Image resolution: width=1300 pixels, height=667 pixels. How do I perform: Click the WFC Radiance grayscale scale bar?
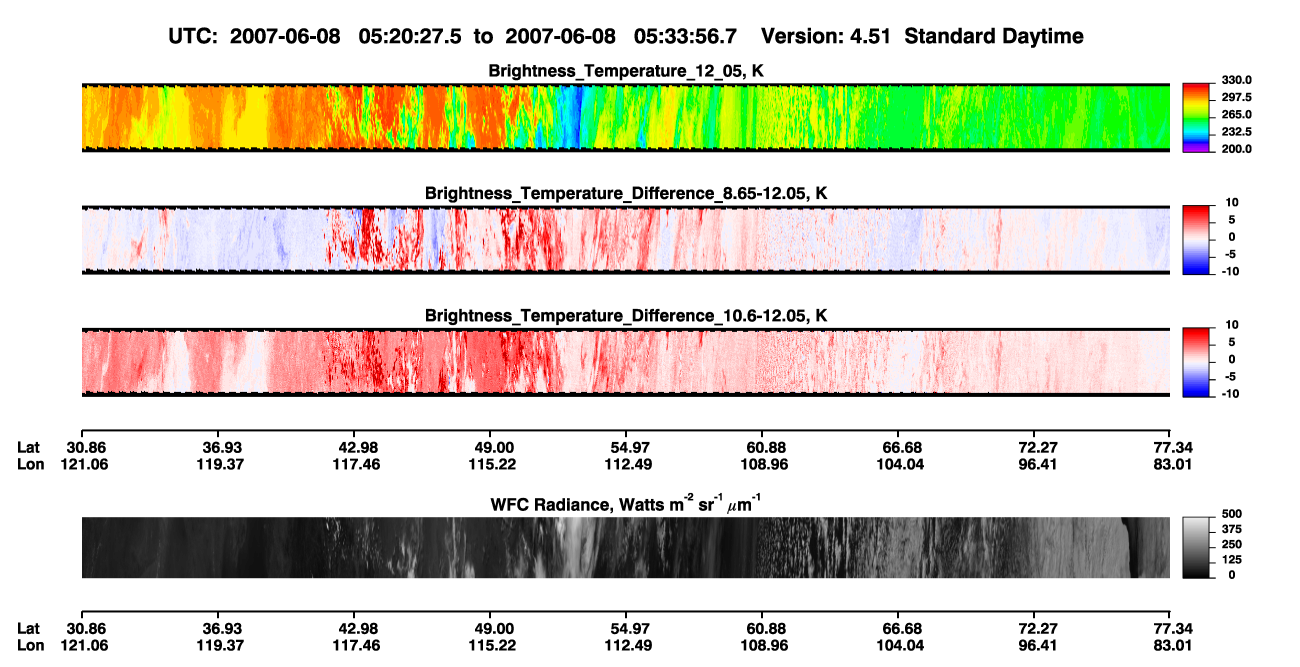[1196, 547]
